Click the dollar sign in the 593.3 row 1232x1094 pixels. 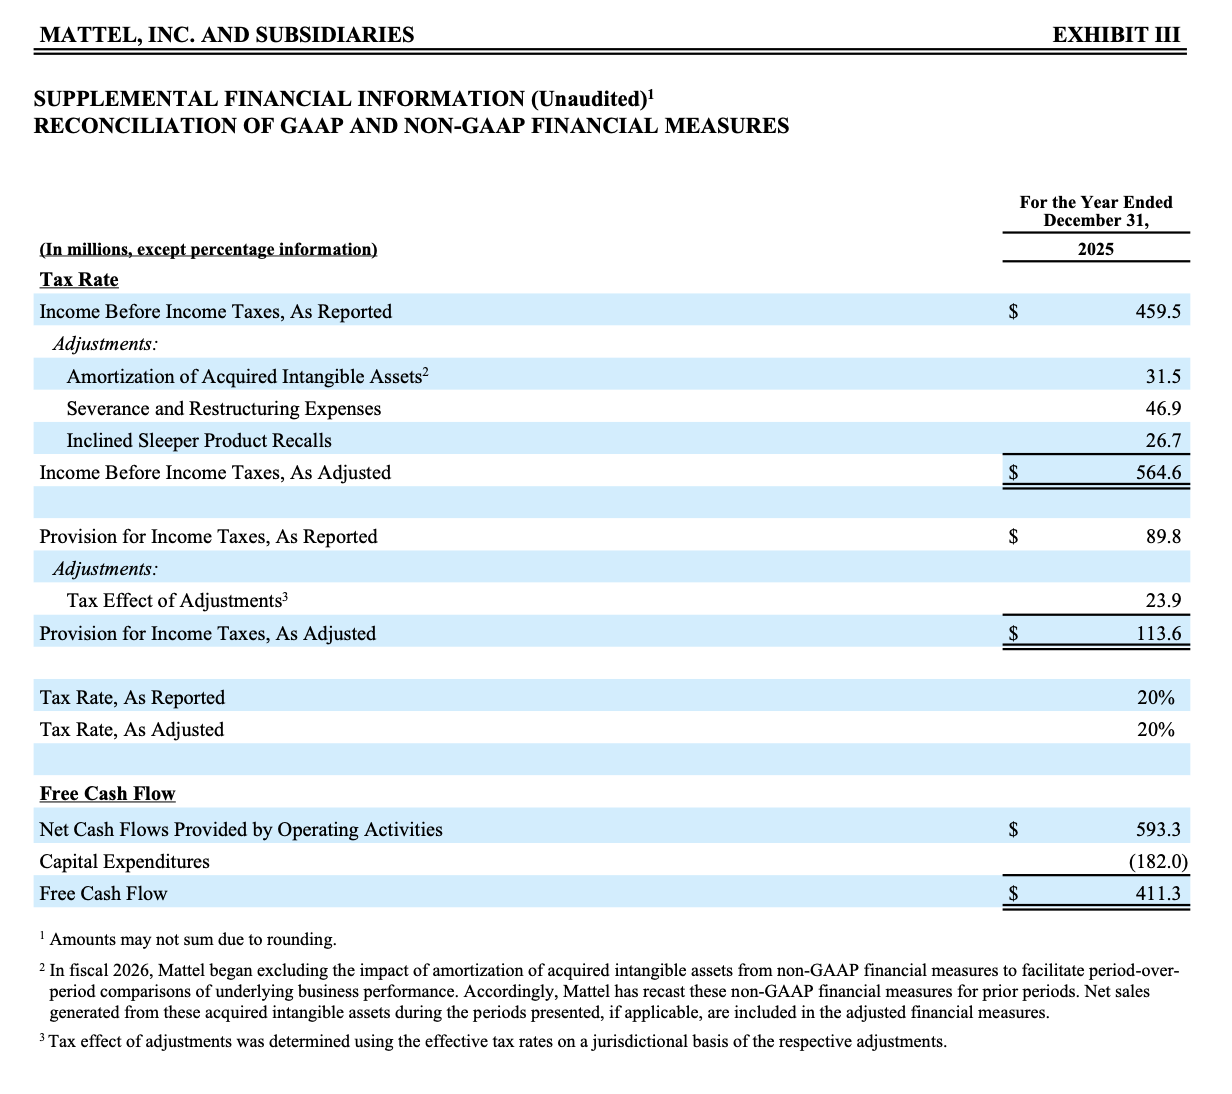pos(1013,830)
